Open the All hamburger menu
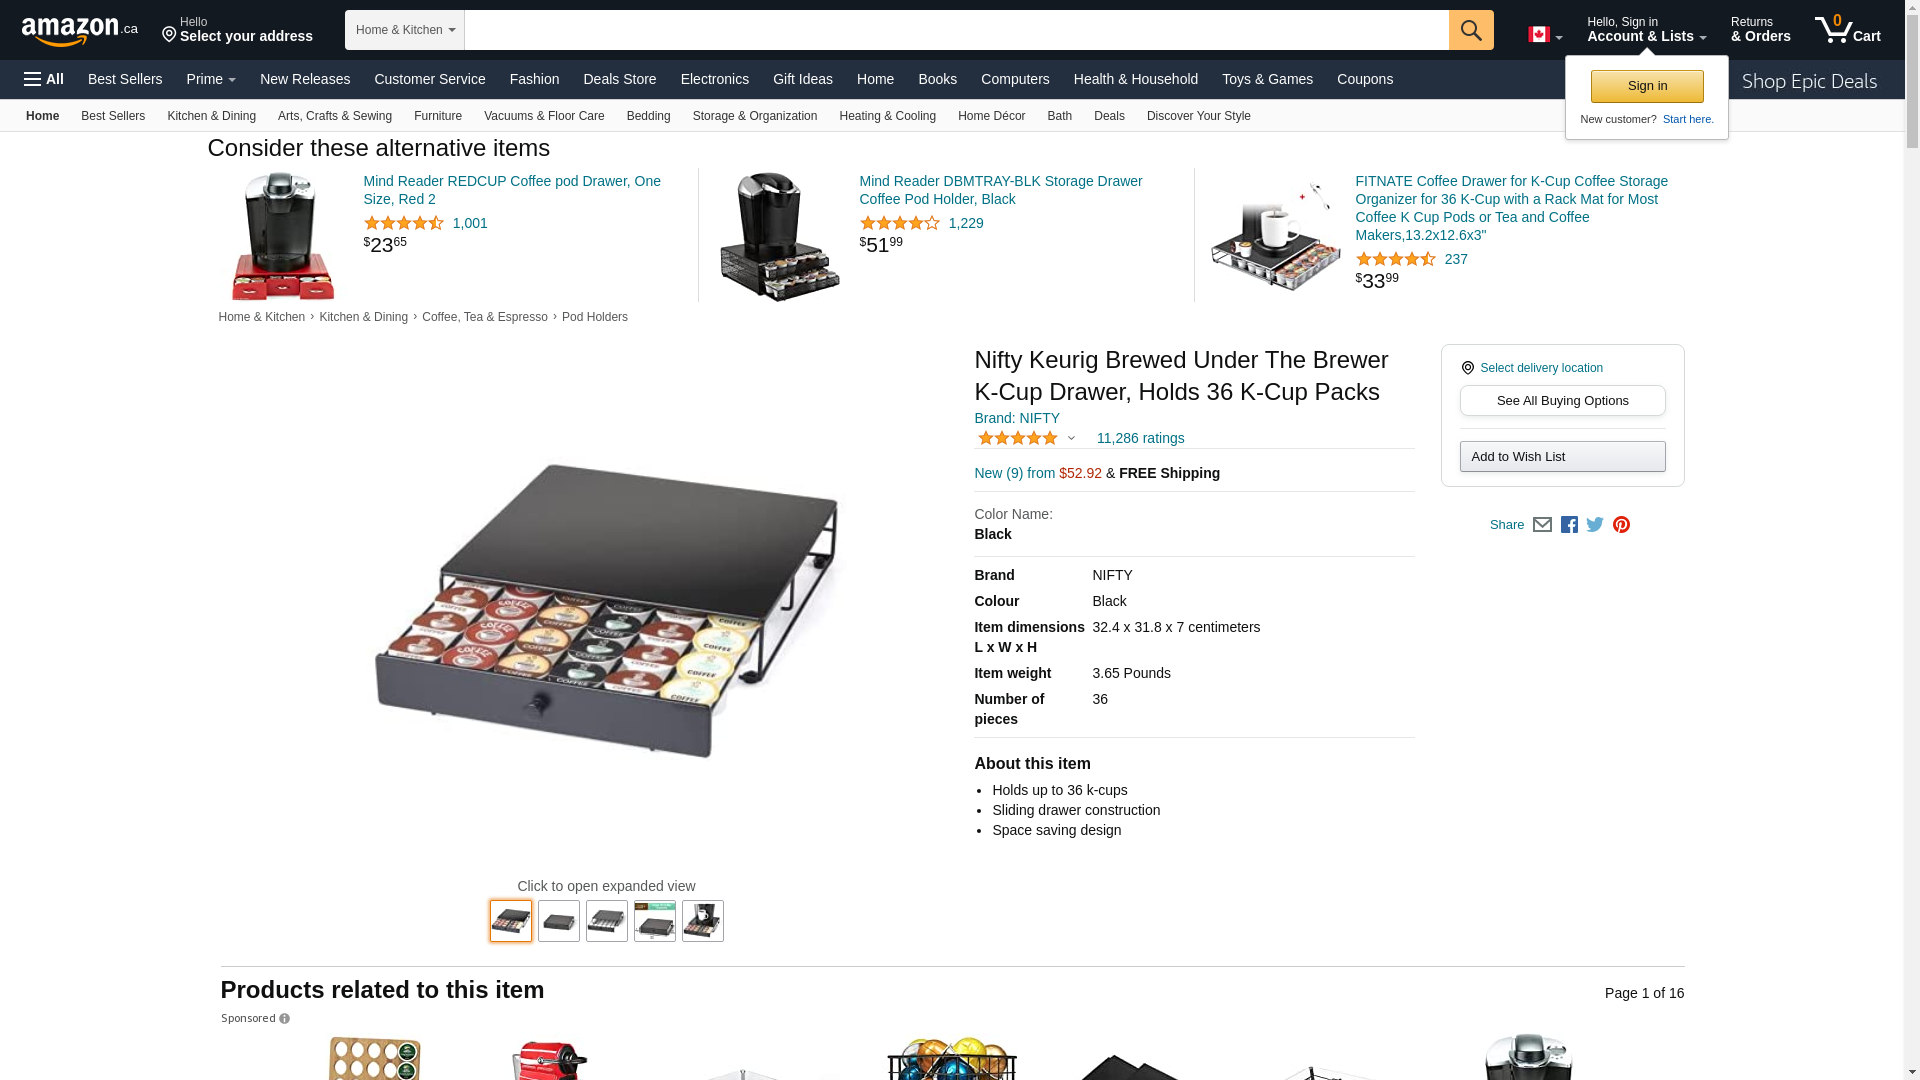Viewport: 1920px width, 1080px height. coord(44,79)
